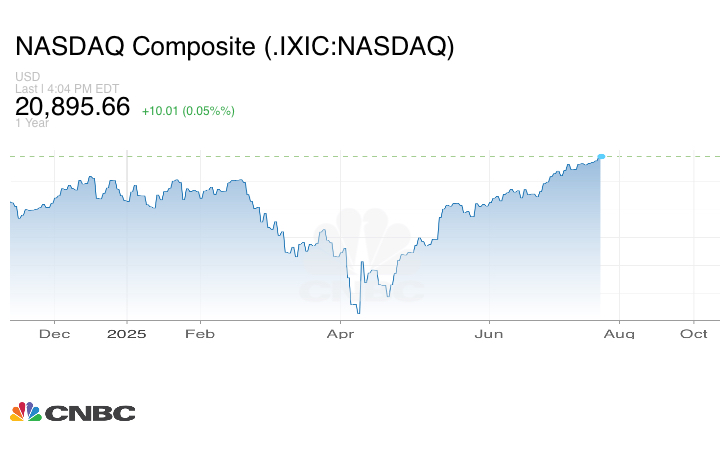Click the Oct label on the time axis
The width and height of the screenshot is (720, 450).
694,333
